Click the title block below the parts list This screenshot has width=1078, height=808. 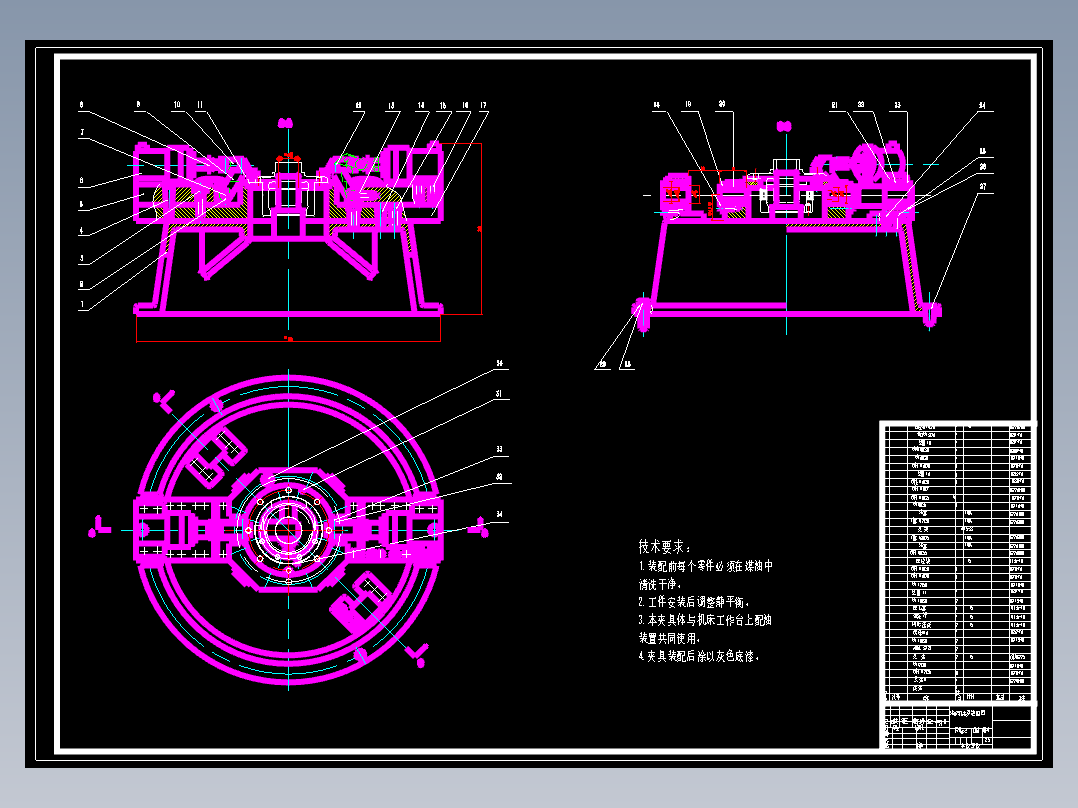(958, 727)
